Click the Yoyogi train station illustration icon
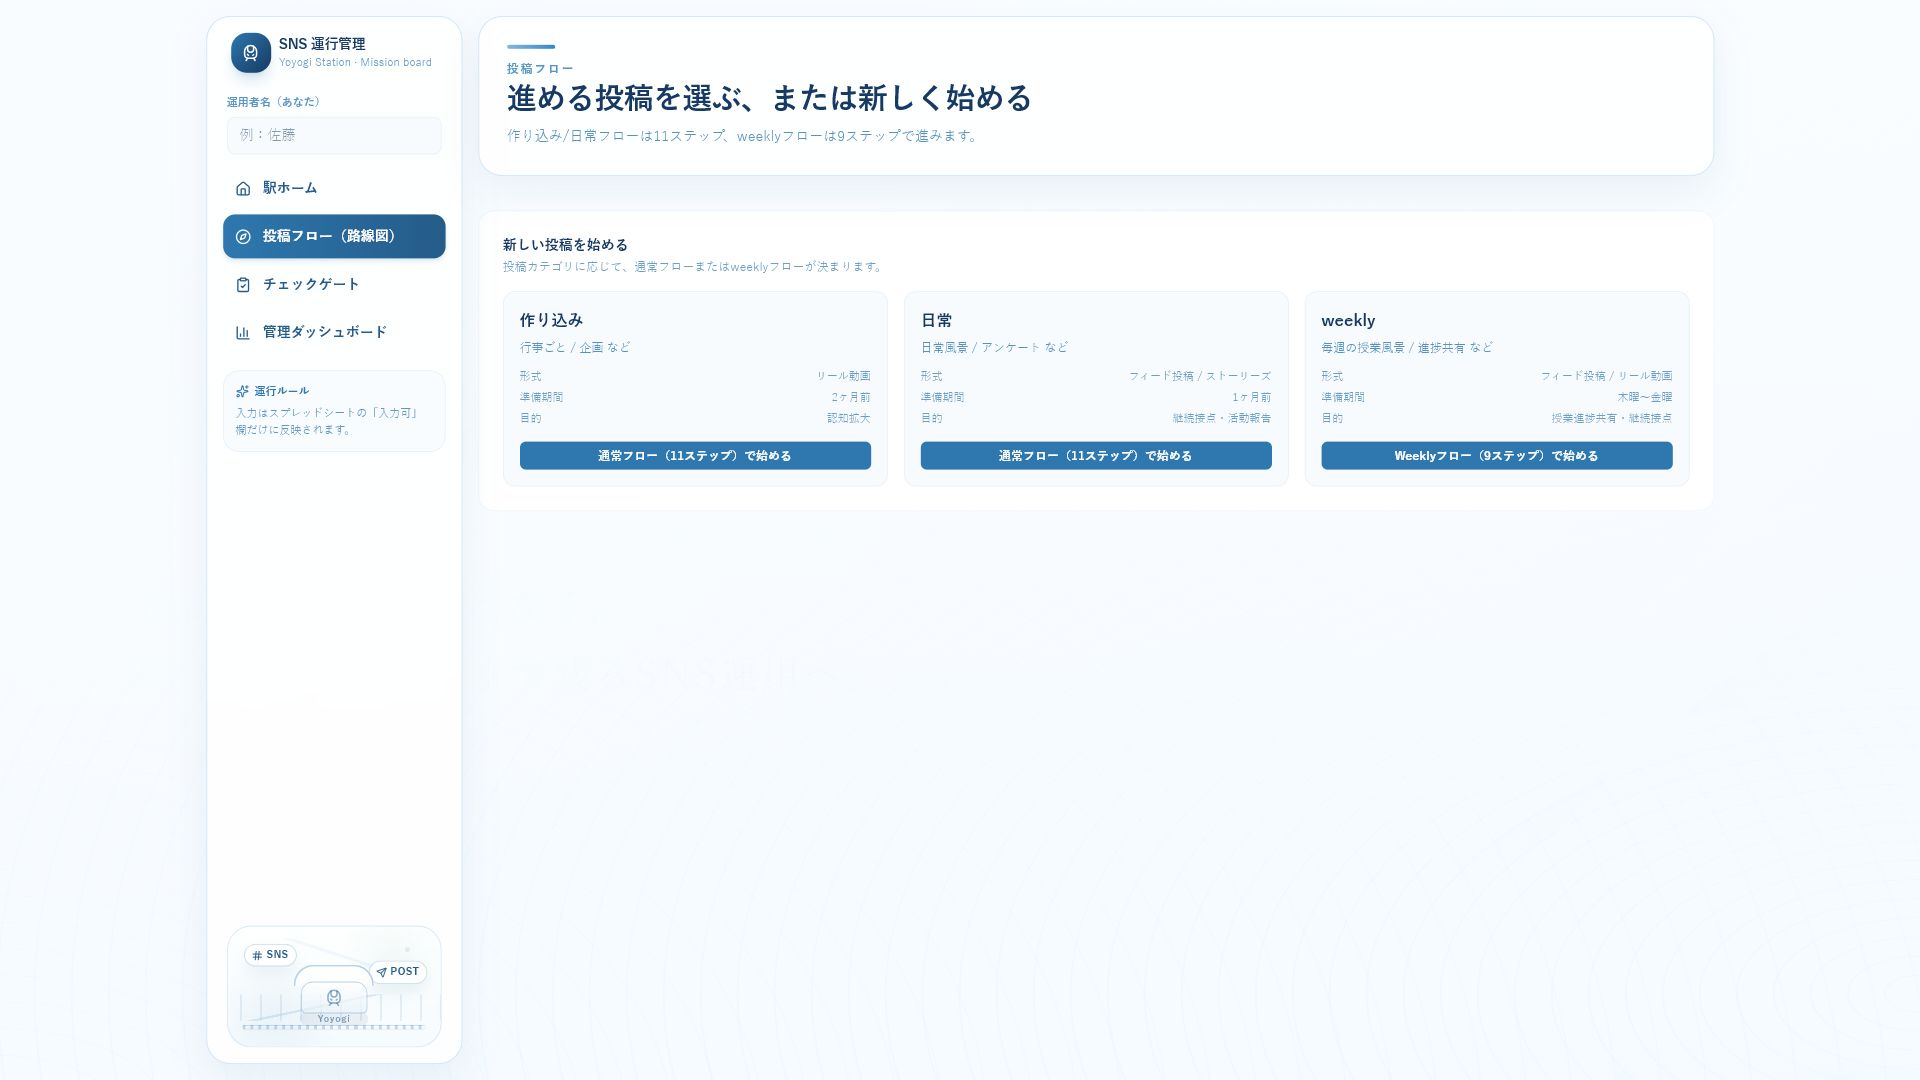This screenshot has width=1920, height=1080. tap(334, 997)
